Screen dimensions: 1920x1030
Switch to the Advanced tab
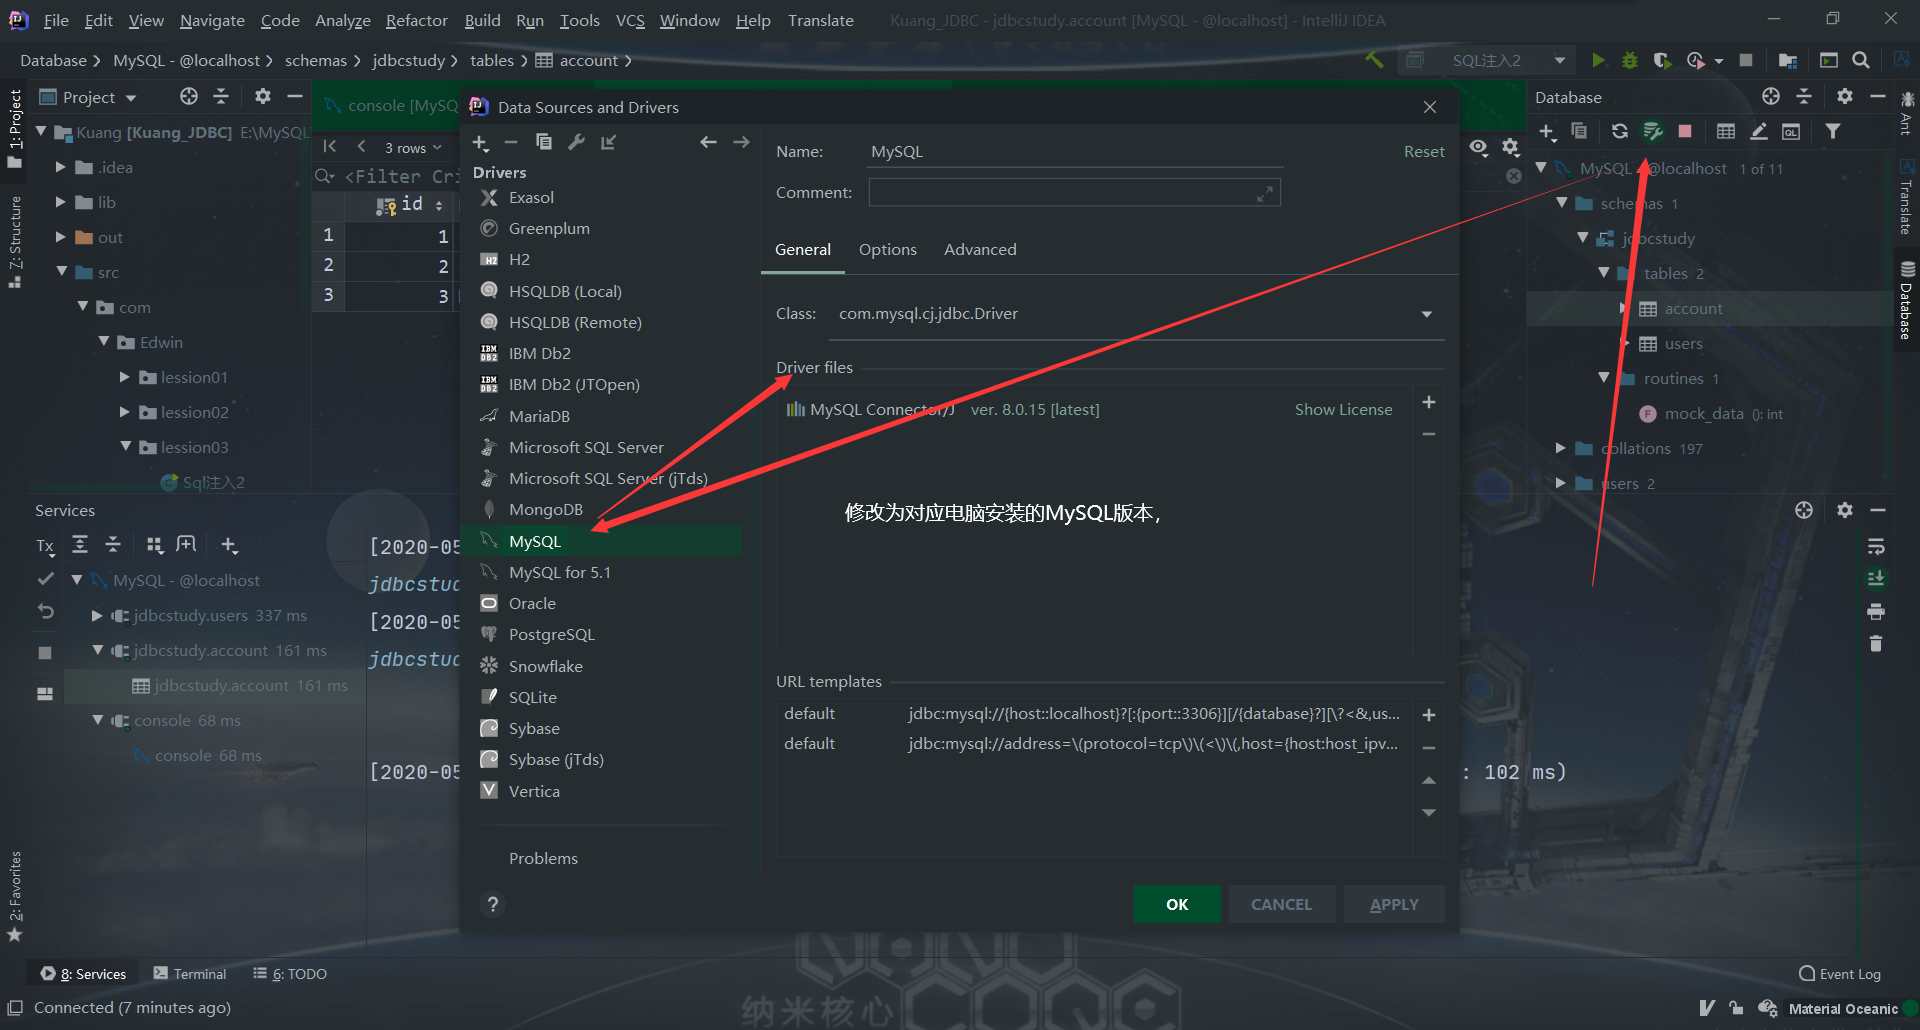point(980,249)
